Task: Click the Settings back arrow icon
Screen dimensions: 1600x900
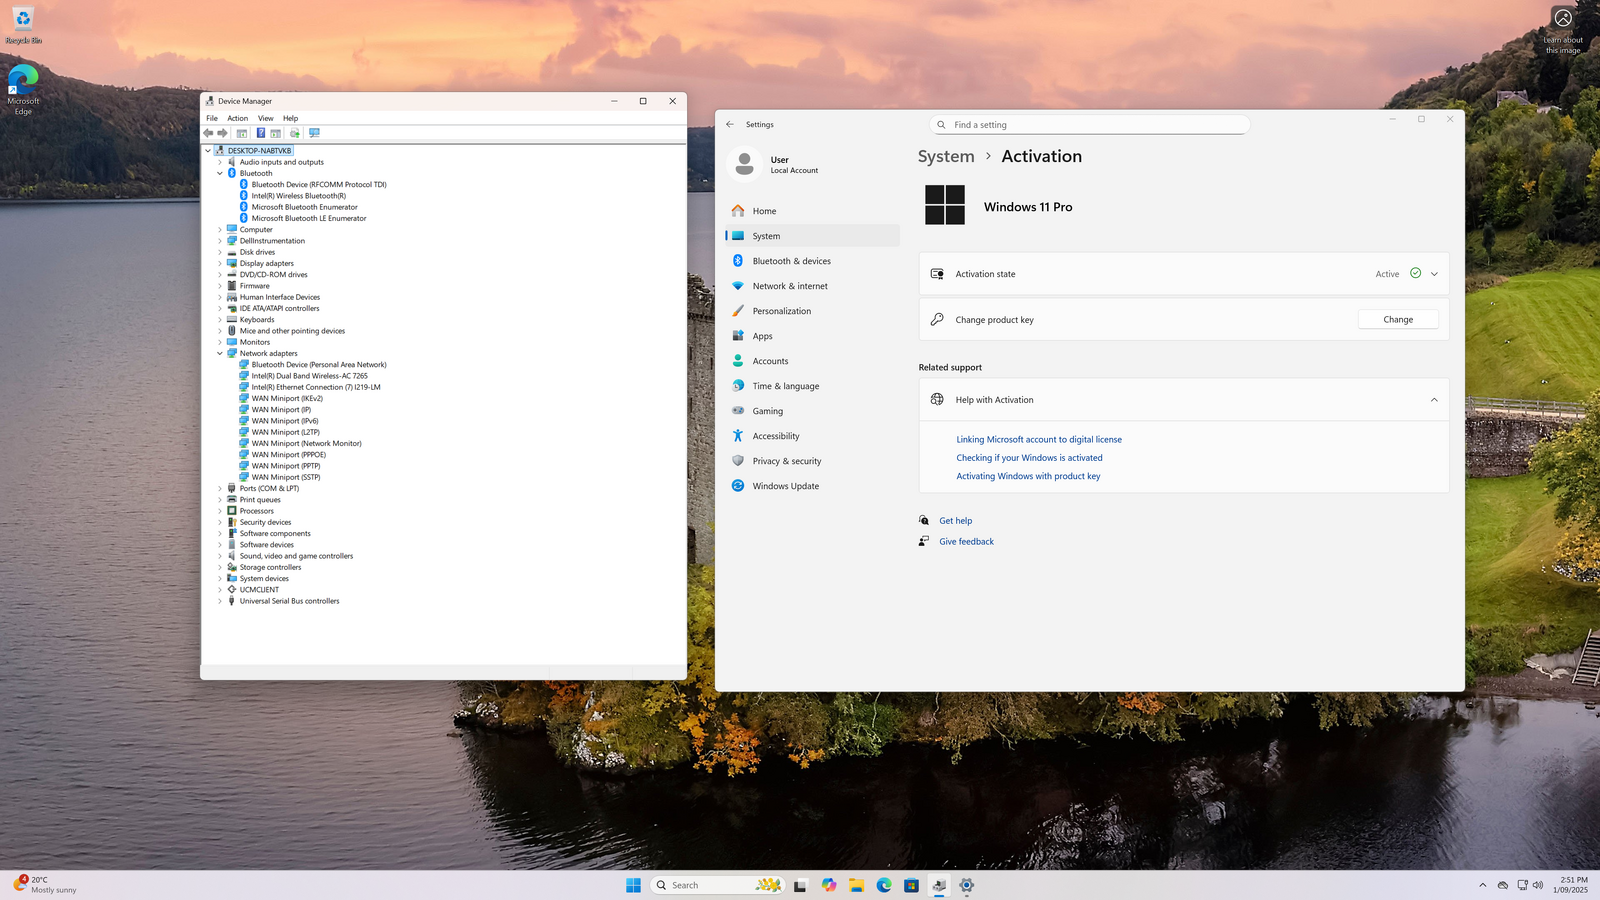Action: [x=730, y=125]
